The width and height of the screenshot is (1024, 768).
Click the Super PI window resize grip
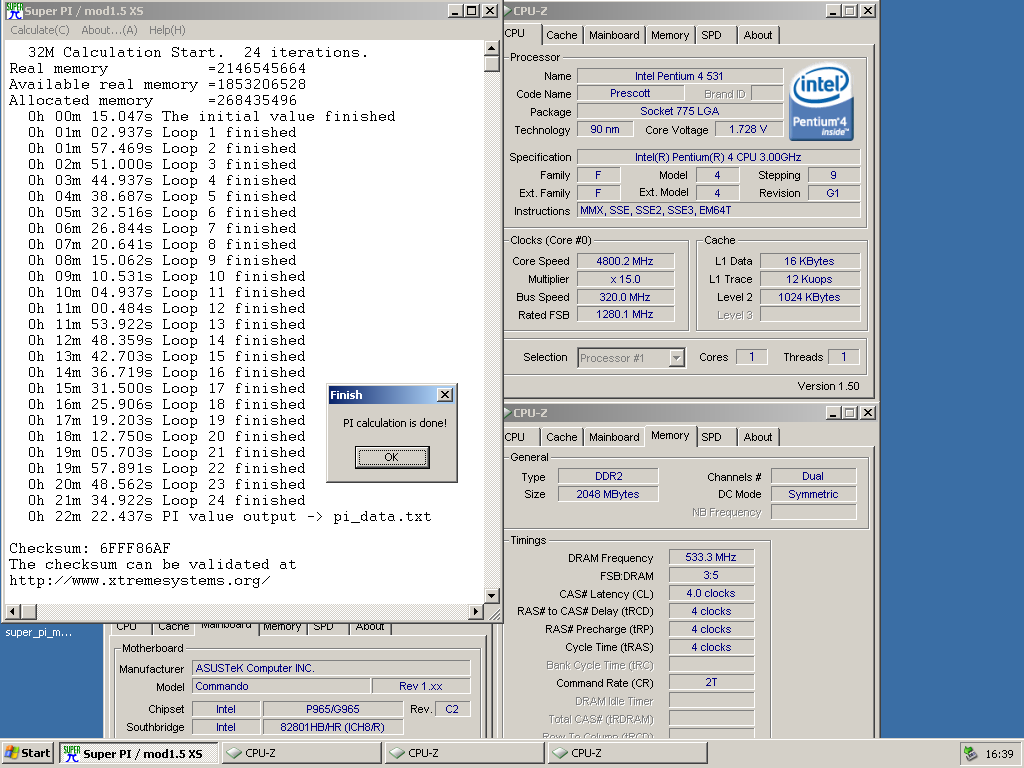point(494,613)
